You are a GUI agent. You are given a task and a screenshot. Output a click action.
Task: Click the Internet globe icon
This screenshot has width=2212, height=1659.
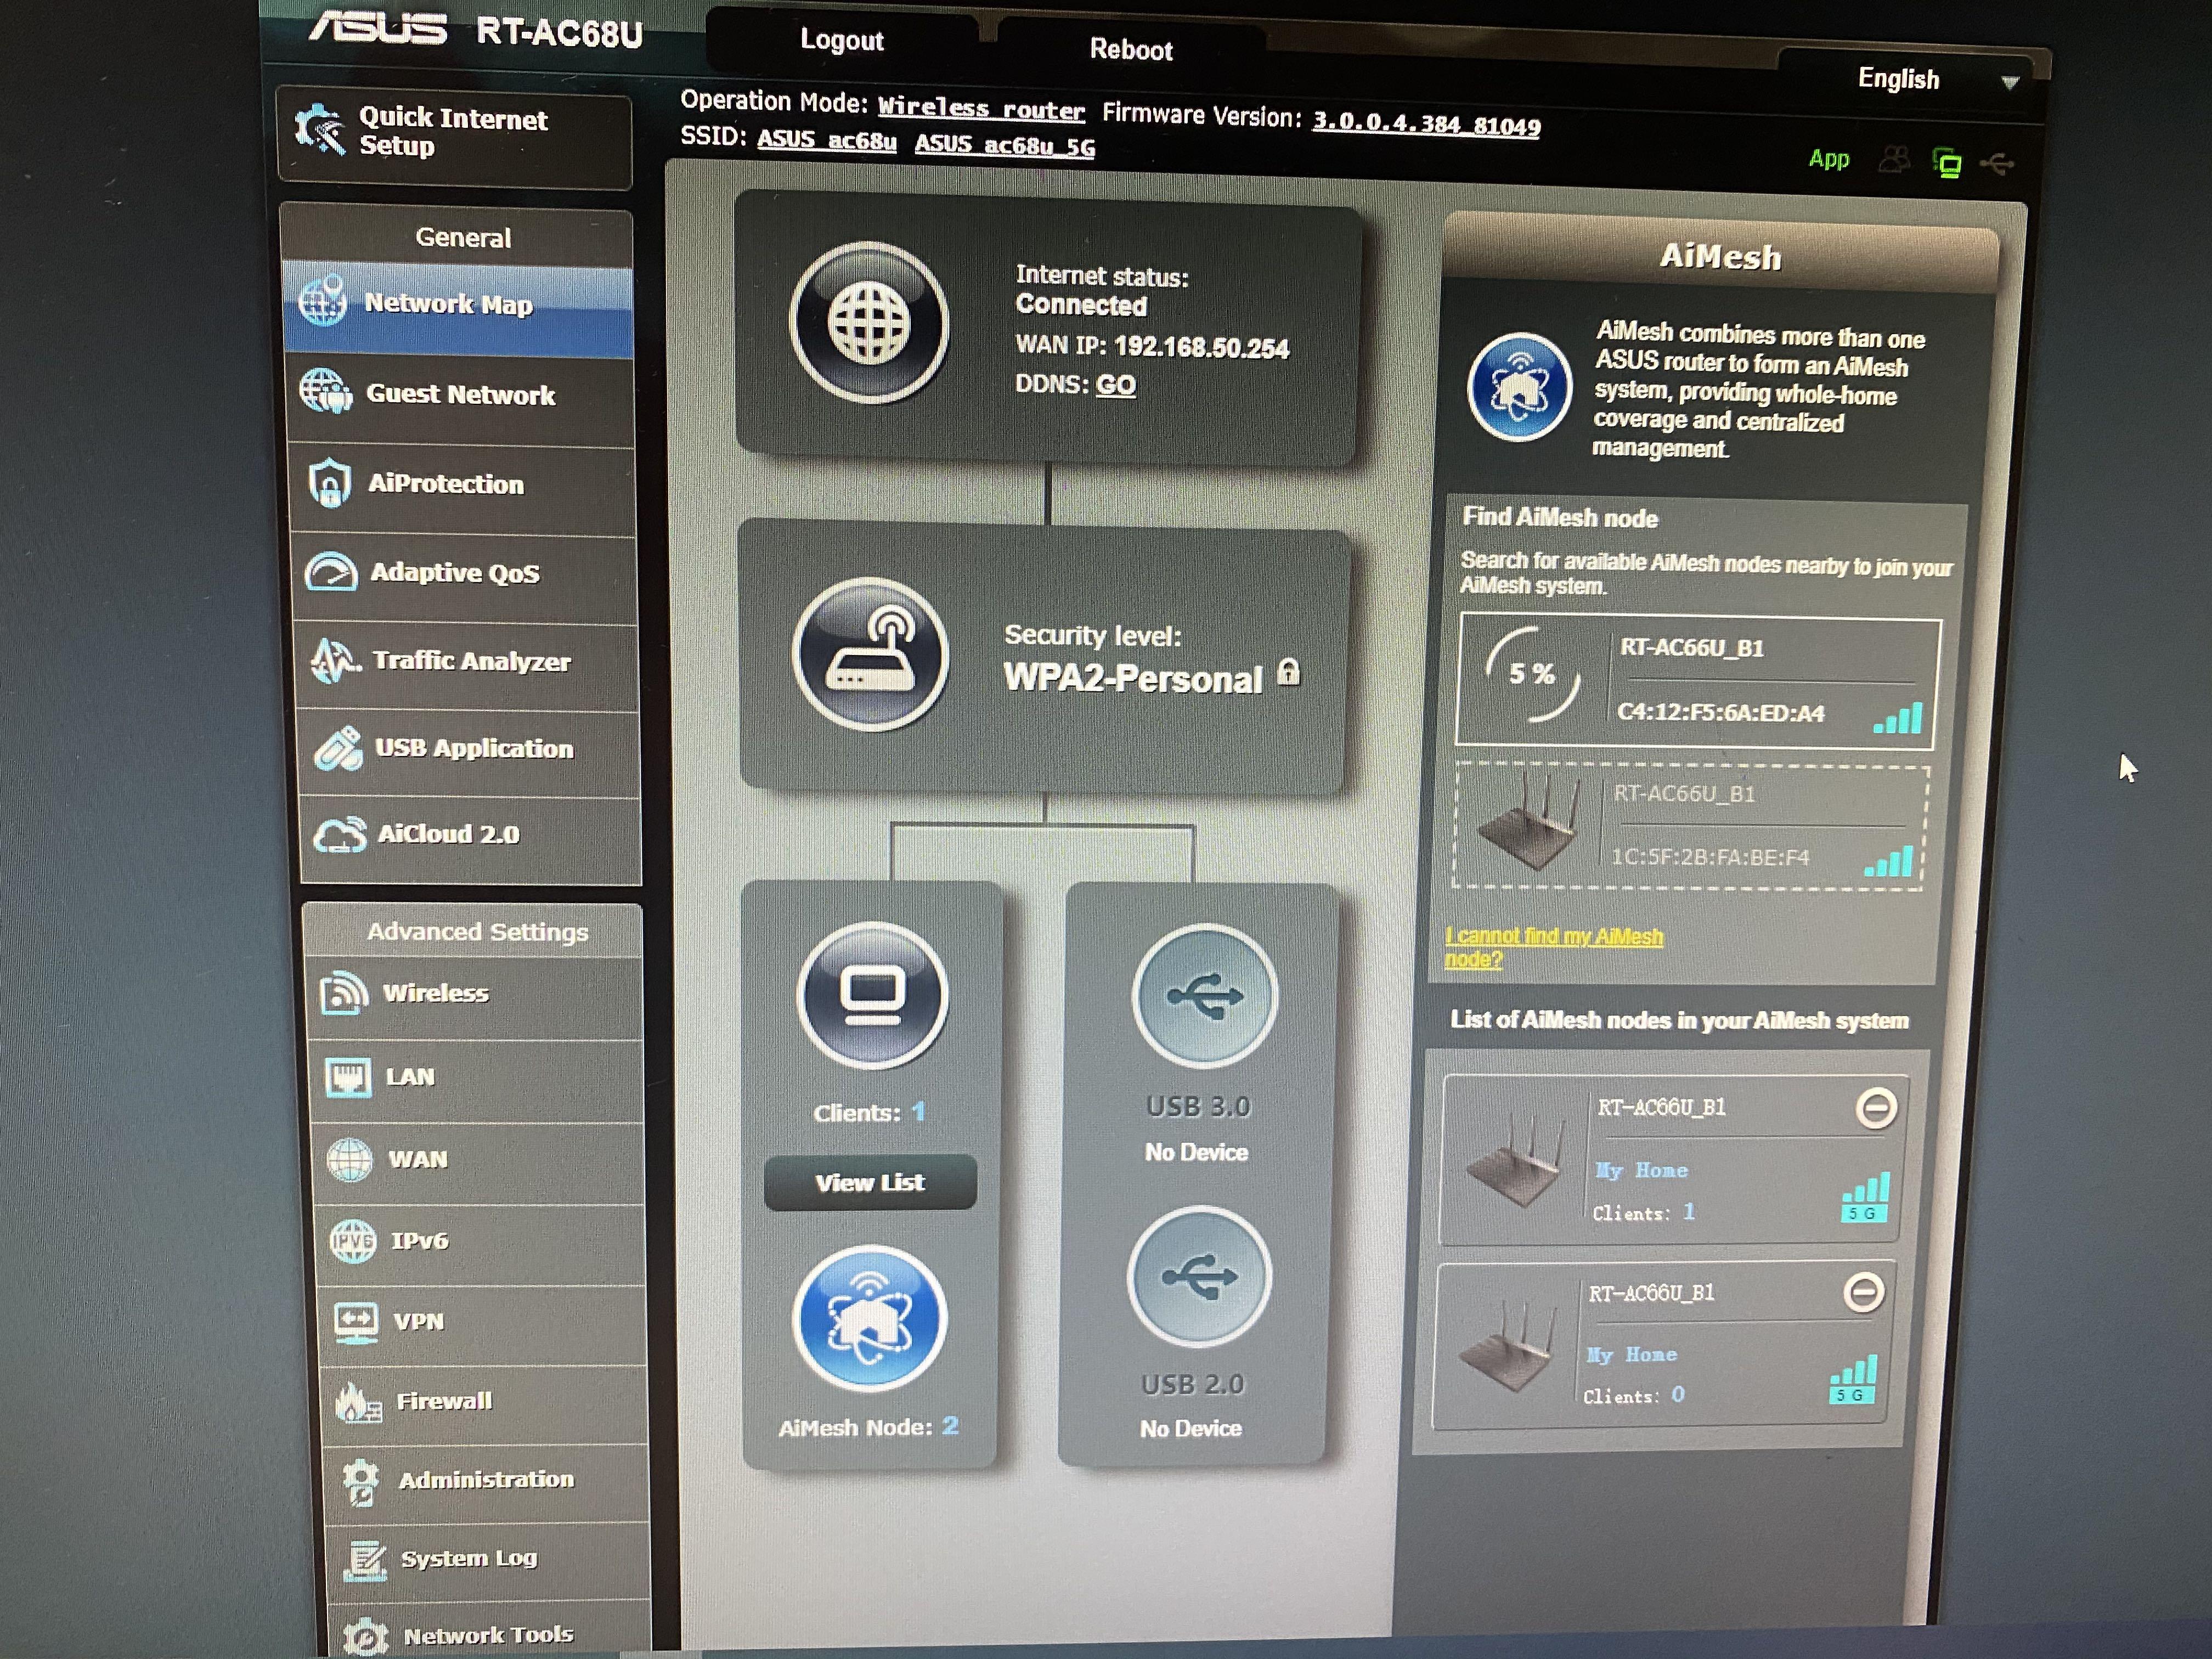pos(869,322)
